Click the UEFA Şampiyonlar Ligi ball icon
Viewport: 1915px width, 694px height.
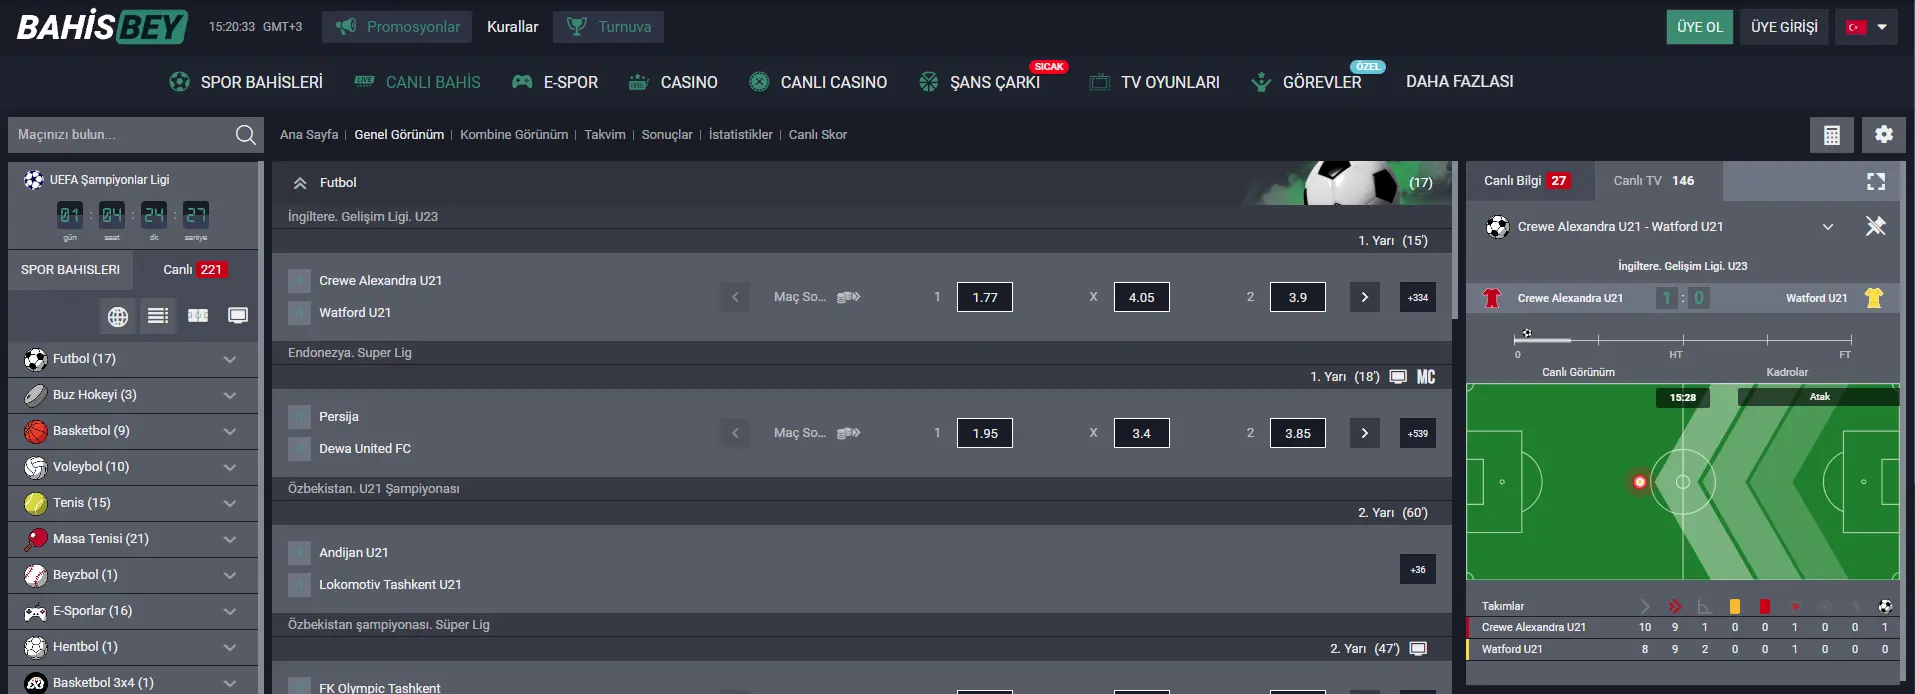[34, 180]
